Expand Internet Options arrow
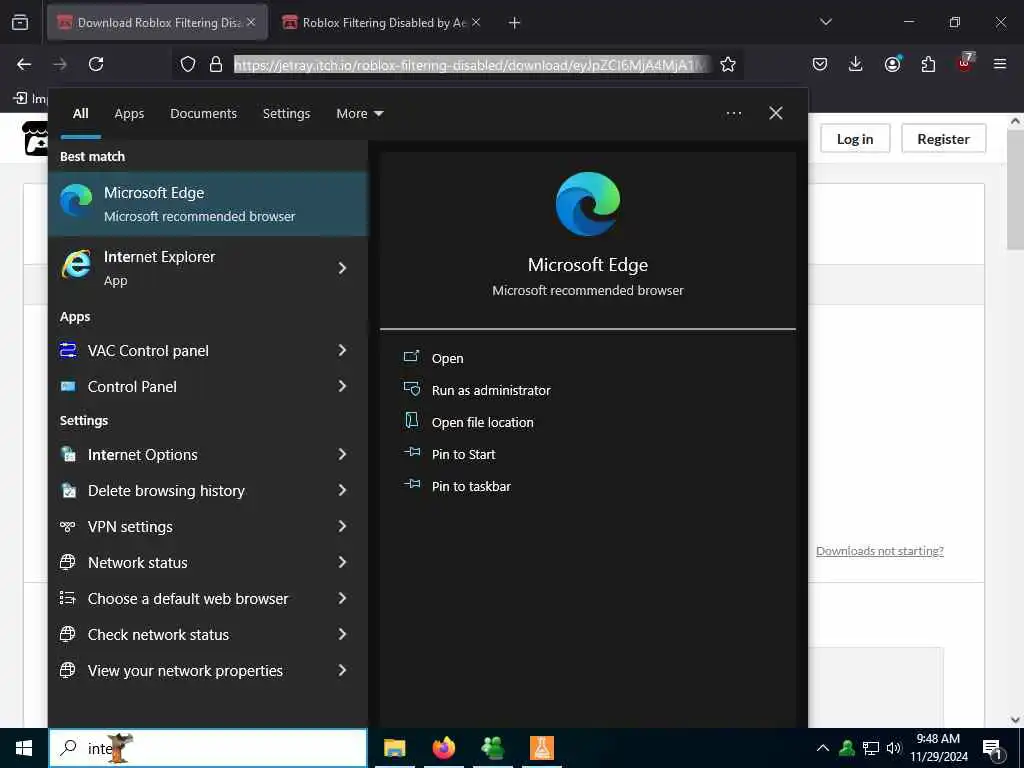 pyautogui.click(x=342, y=455)
